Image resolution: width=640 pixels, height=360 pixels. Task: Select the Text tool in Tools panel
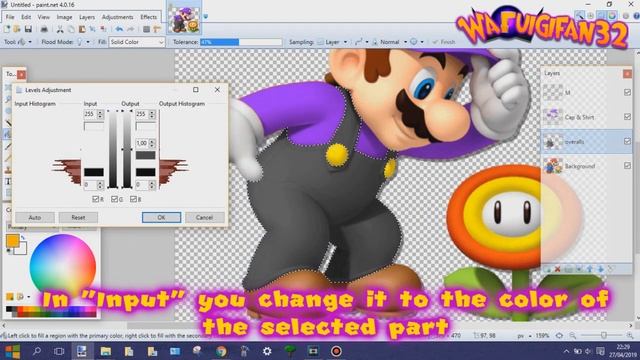(8, 181)
